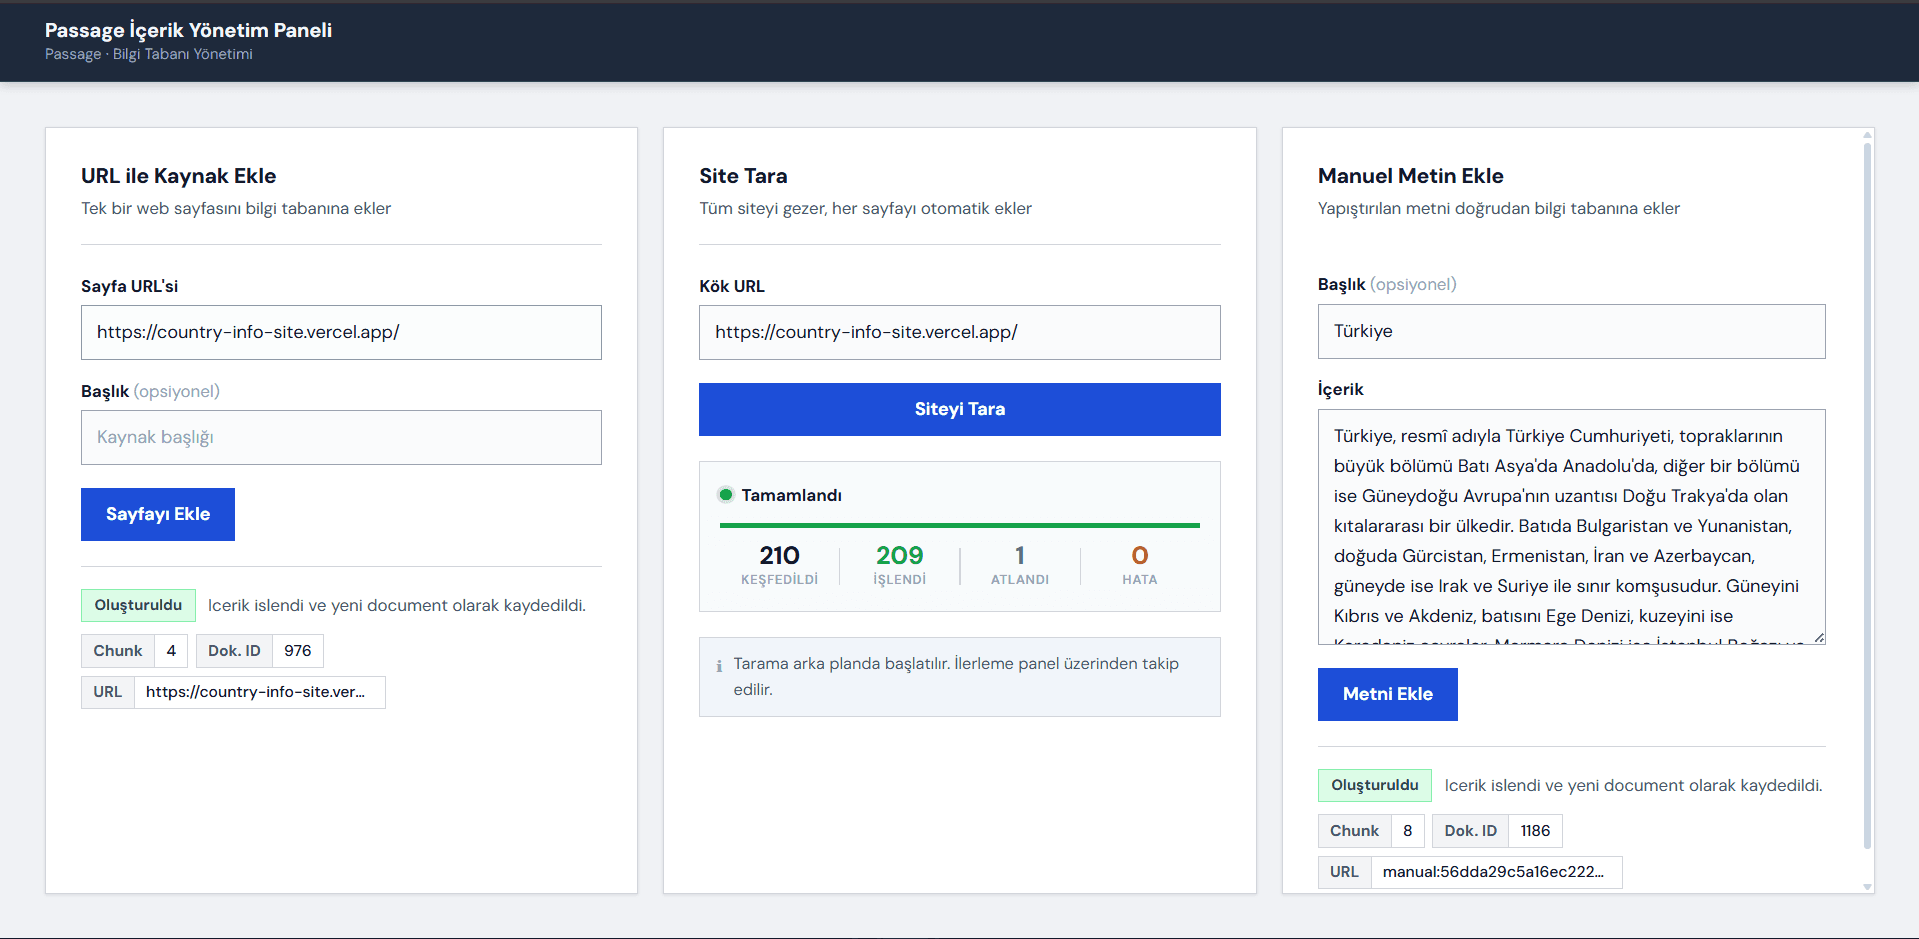This screenshot has height=939, width=1919.
Task: Focus the Kök URL input field
Action: click(959, 332)
